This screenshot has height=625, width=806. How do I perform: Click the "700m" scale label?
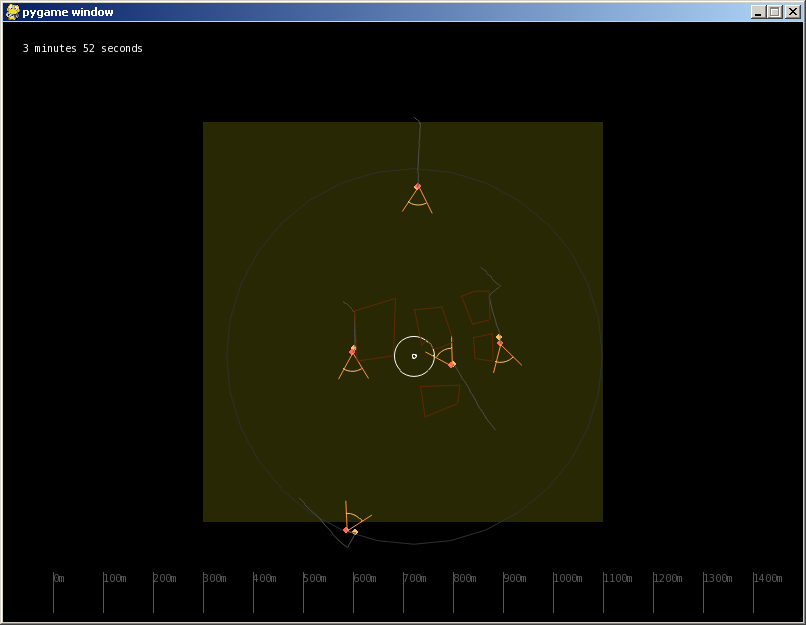coord(415,578)
